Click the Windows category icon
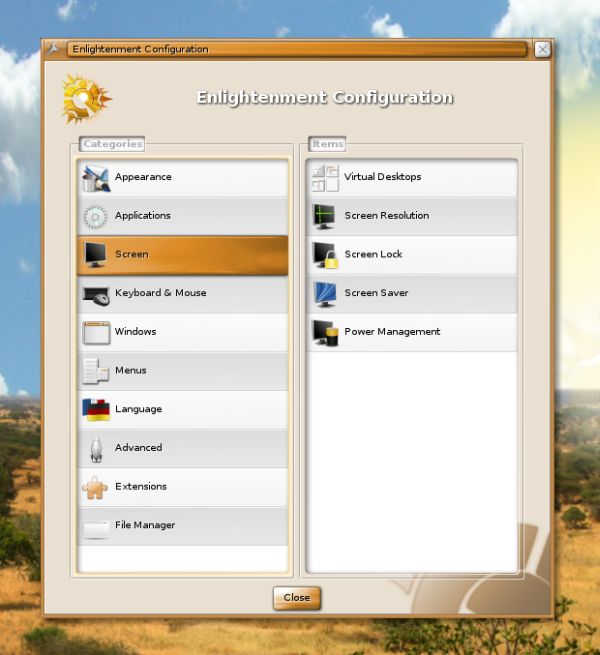Screen dimensions: 600x655 (96, 333)
